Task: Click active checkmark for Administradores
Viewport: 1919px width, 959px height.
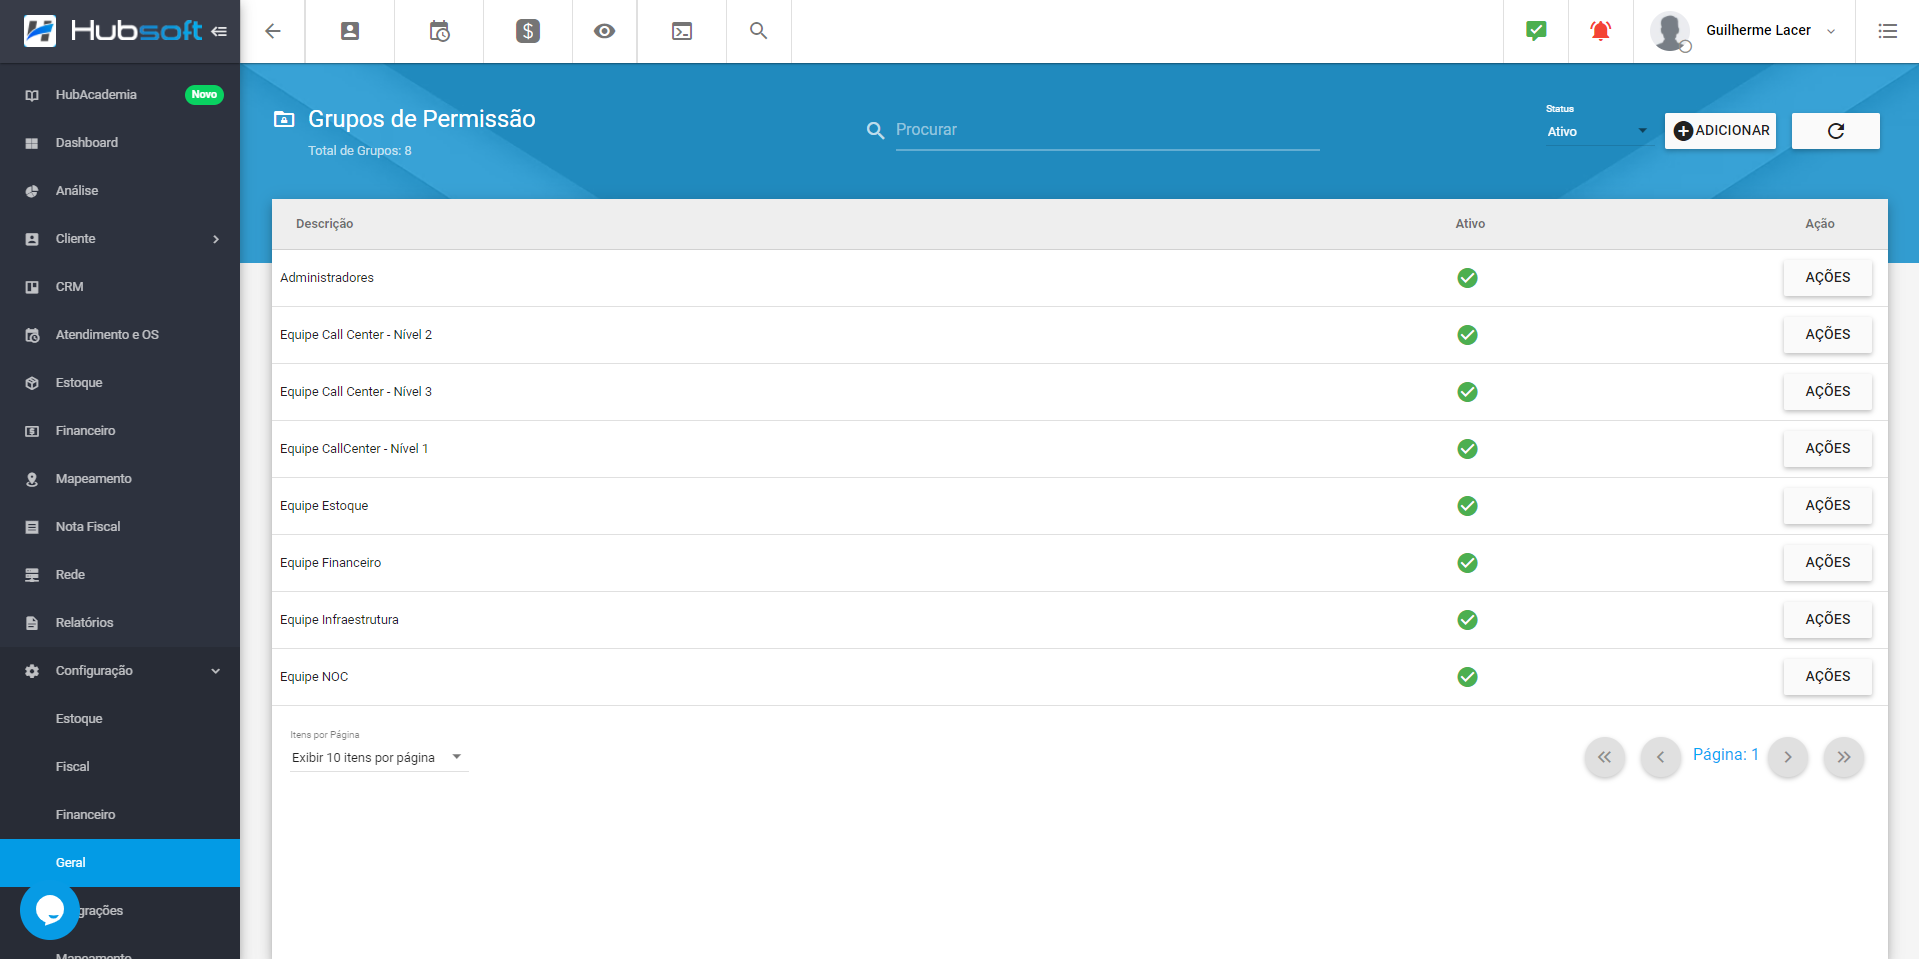Action: 1467,278
